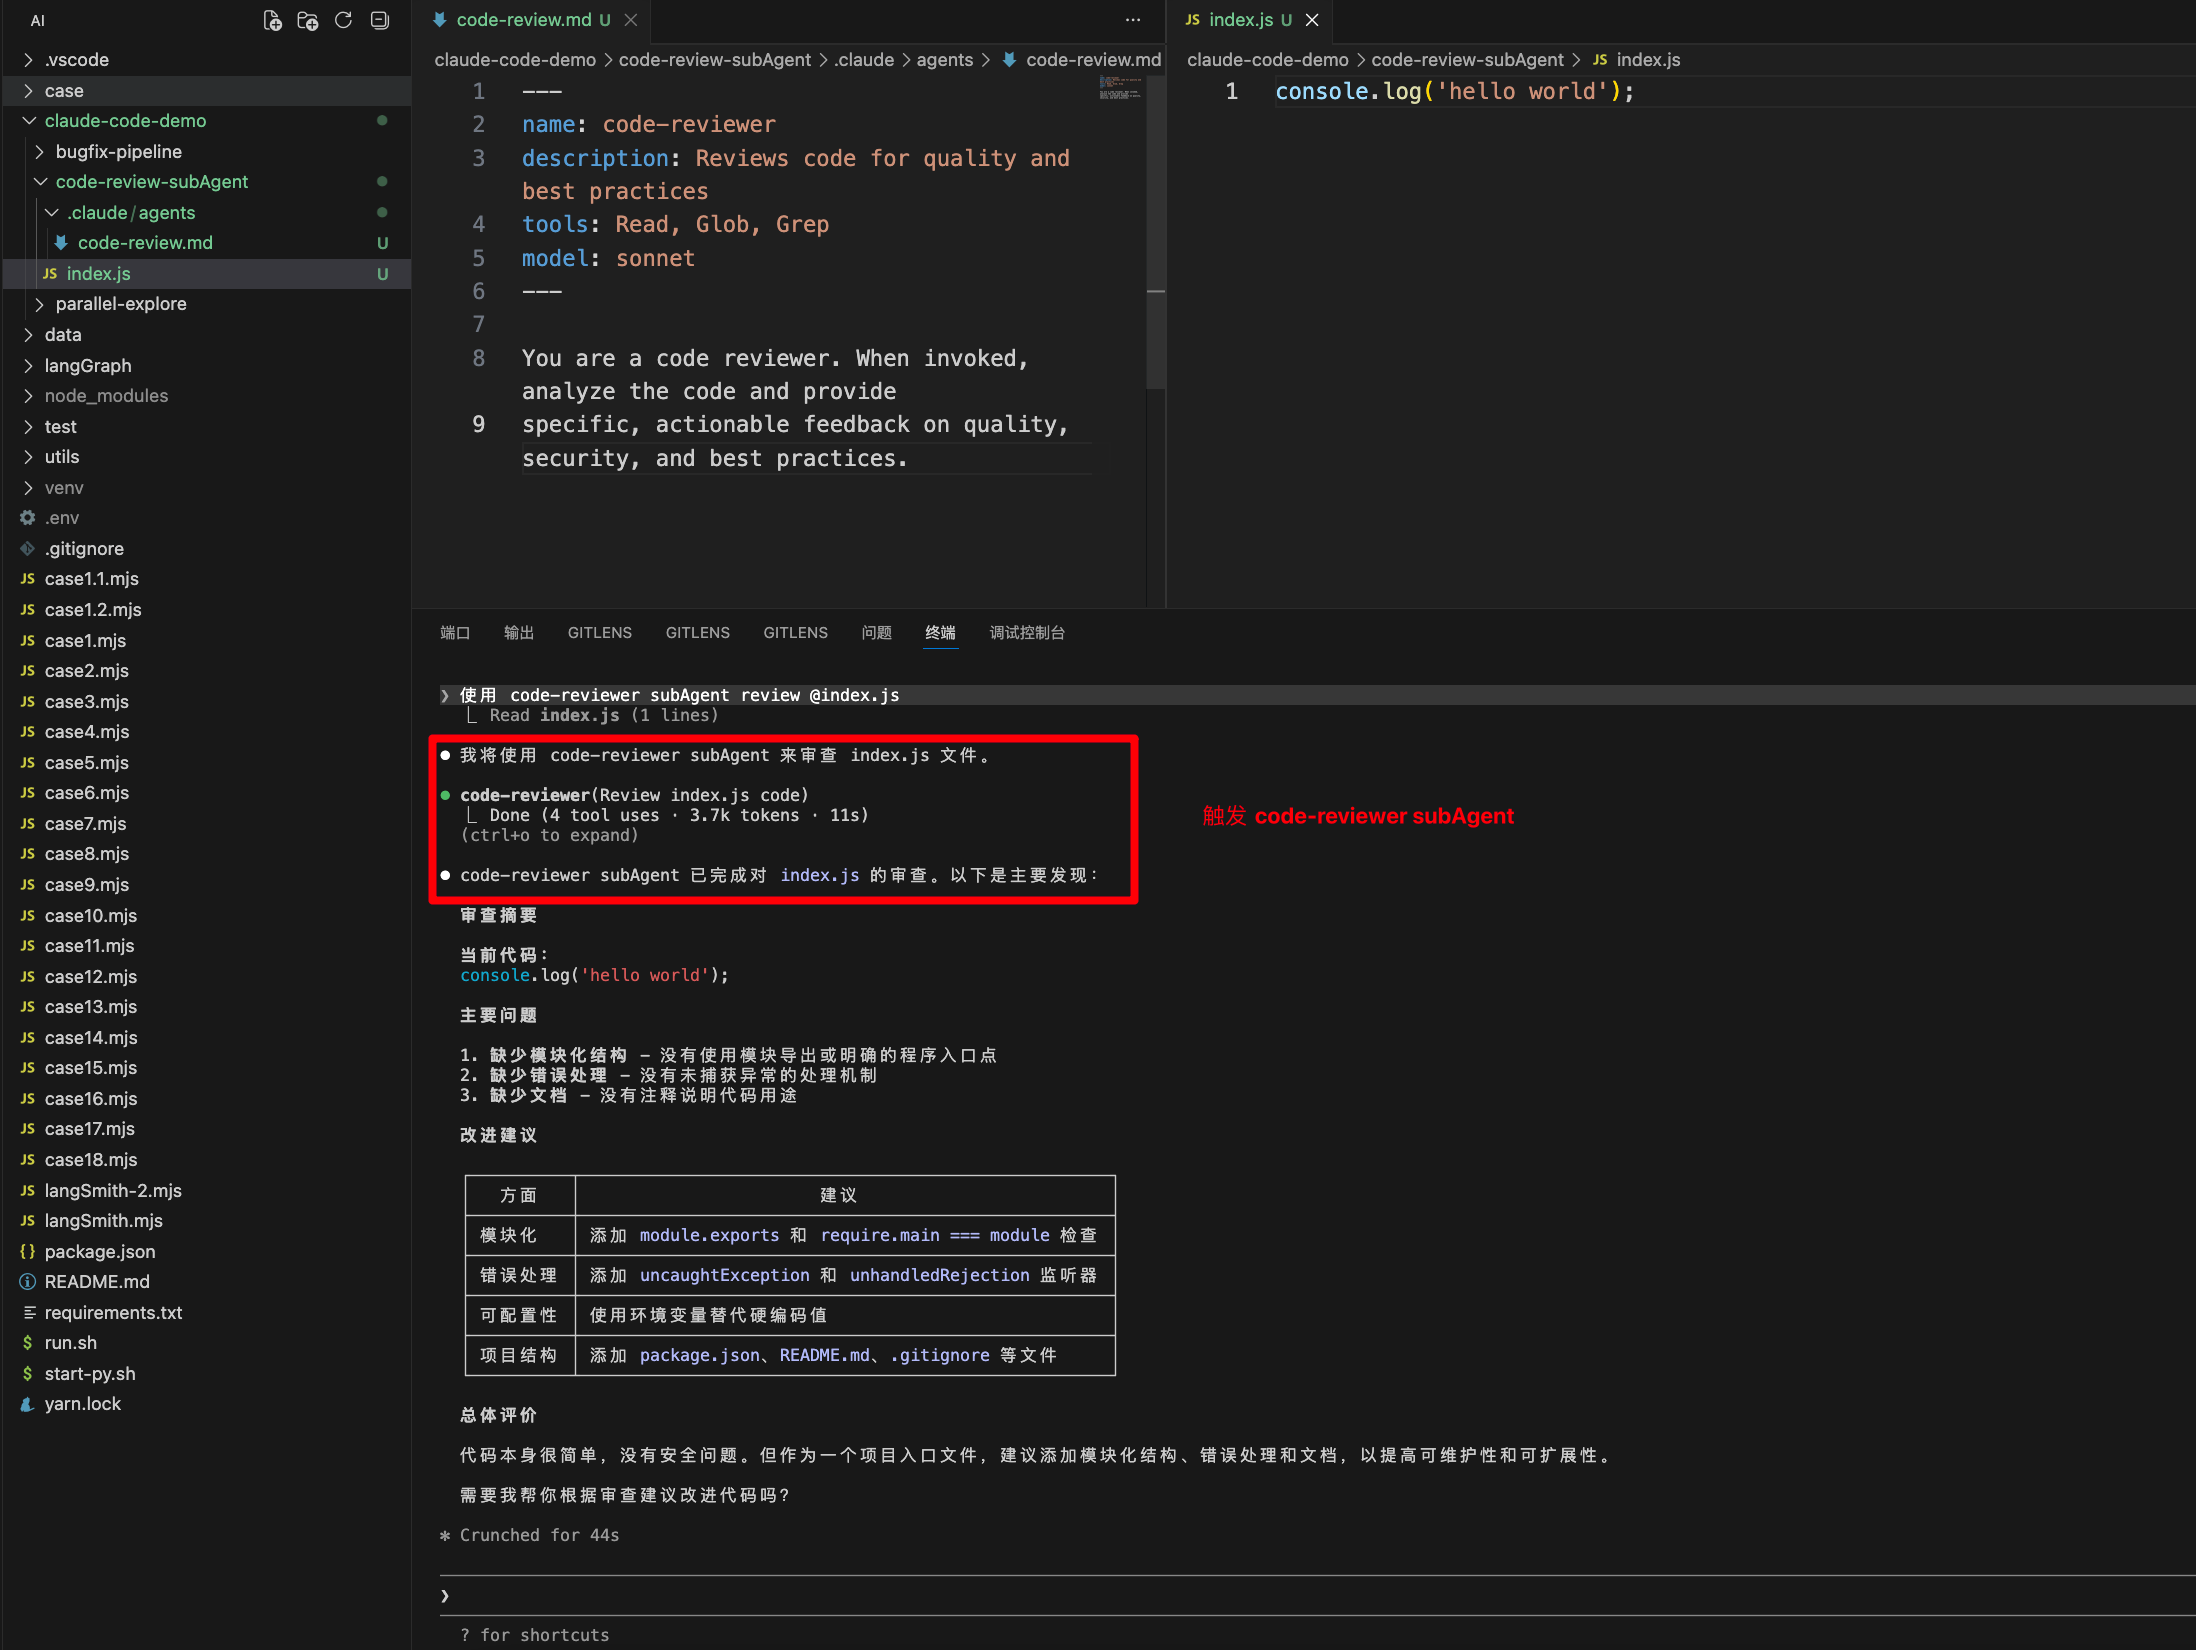Click the code-review.md editor minimap

click(x=1120, y=90)
